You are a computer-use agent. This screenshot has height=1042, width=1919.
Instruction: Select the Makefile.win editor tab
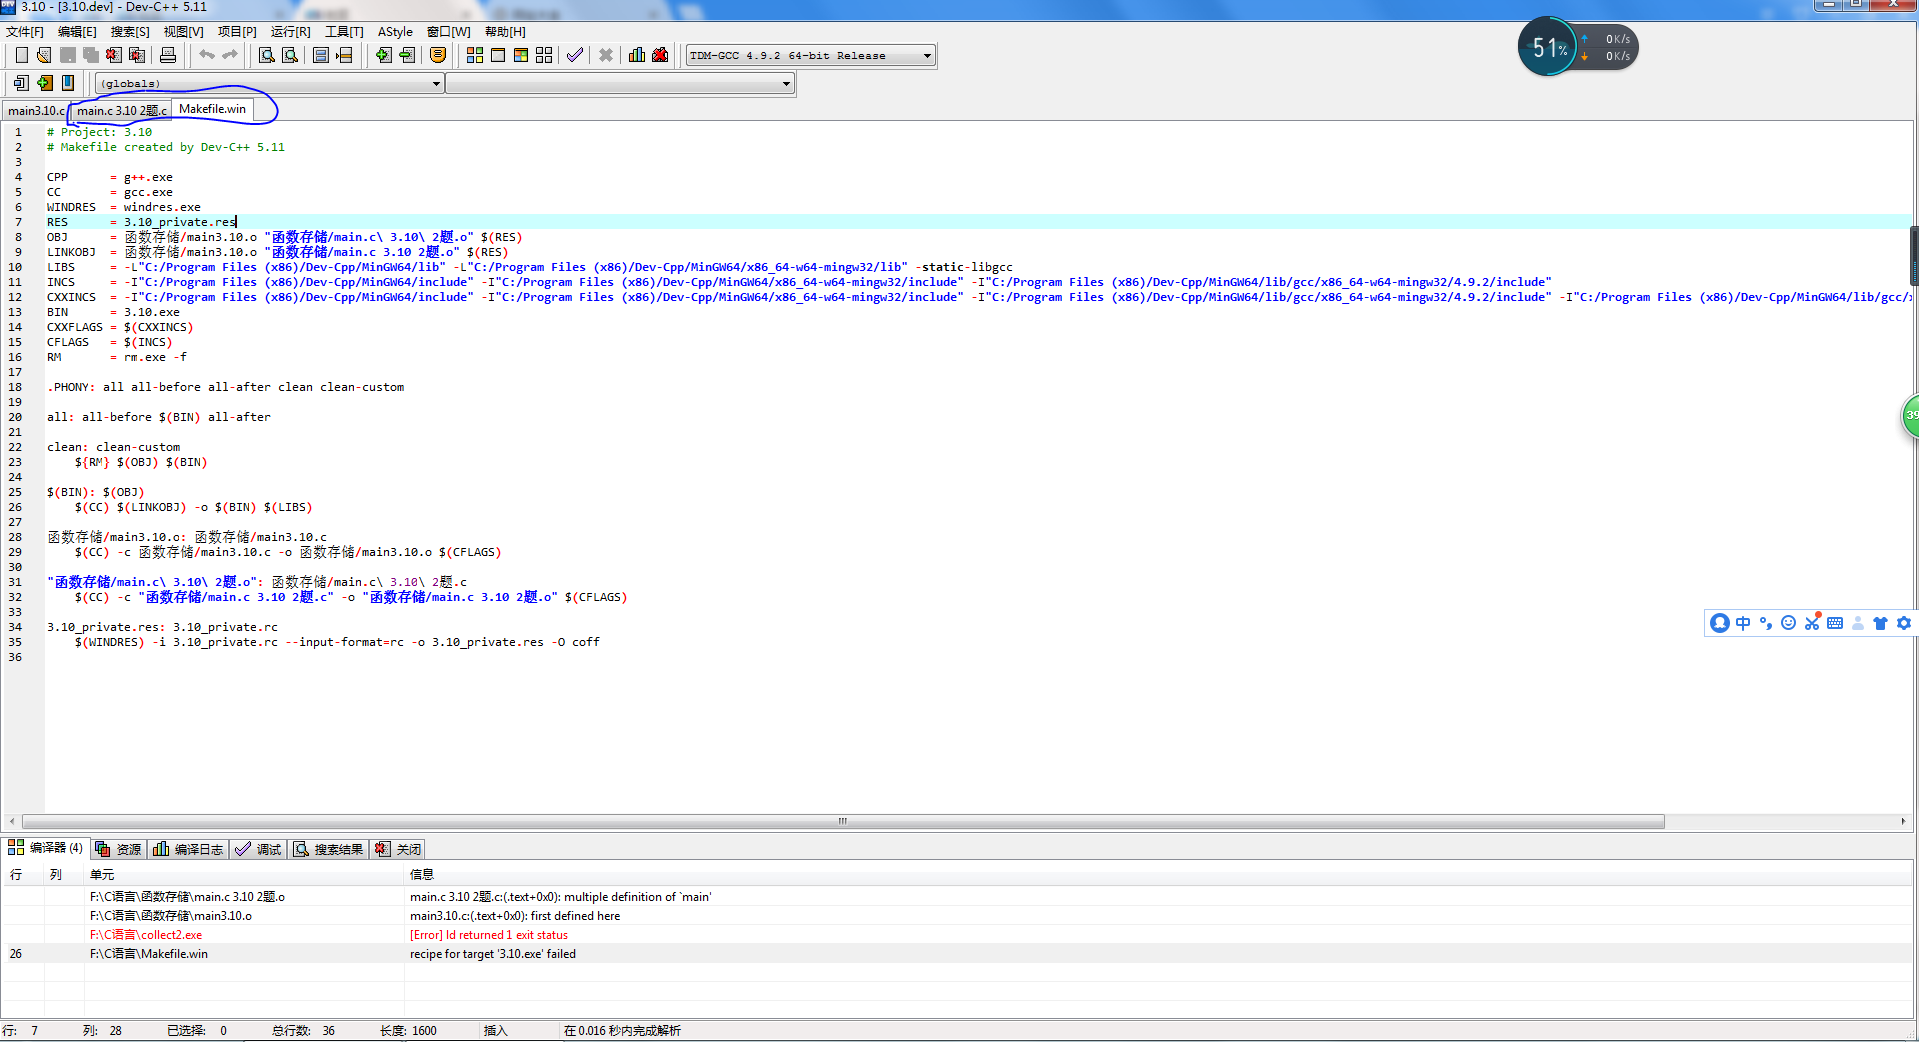click(212, 109)
